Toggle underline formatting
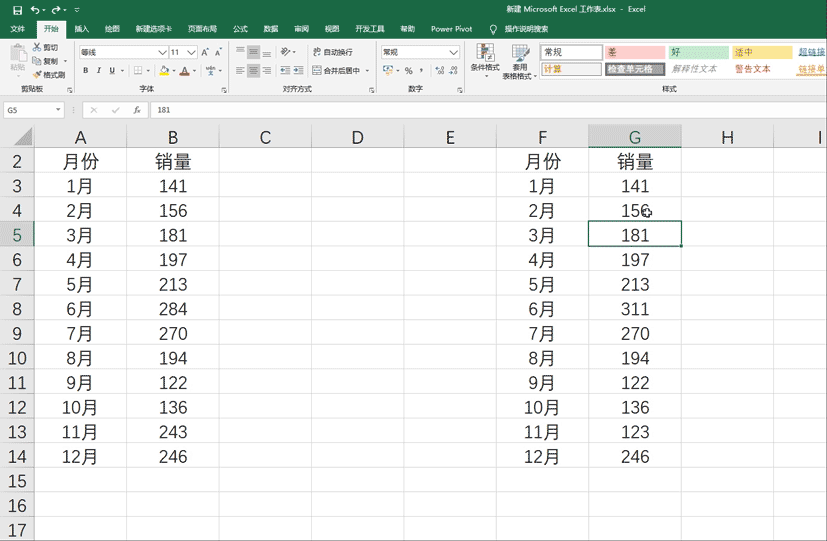 pos(112,70)
